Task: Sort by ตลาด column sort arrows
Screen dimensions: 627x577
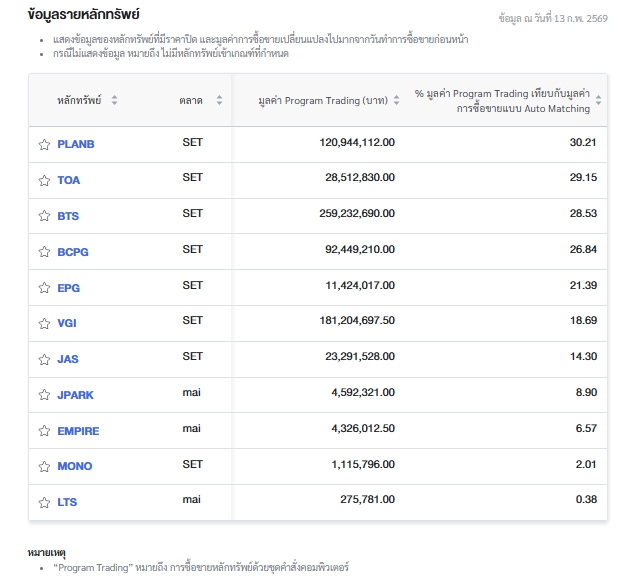Action: tap(219, 100)
